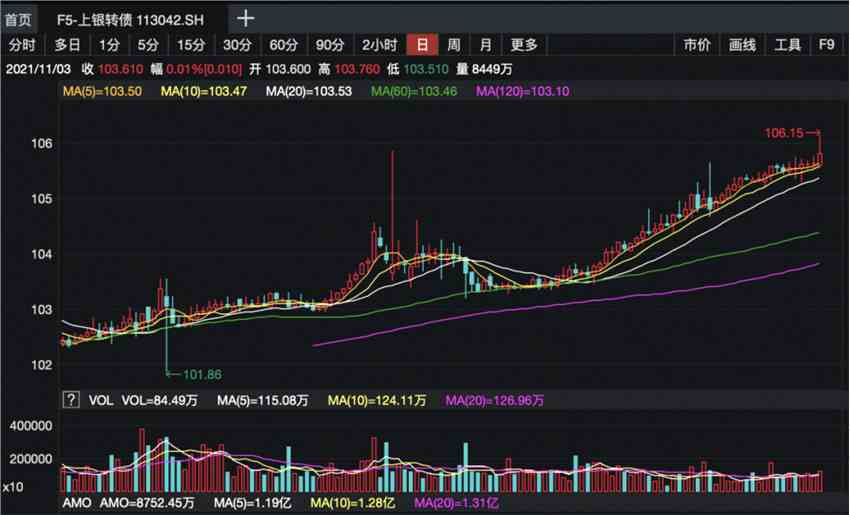
Task: Click the change percent 0.01%[0.010]
Action: click(x=204, y=69)
